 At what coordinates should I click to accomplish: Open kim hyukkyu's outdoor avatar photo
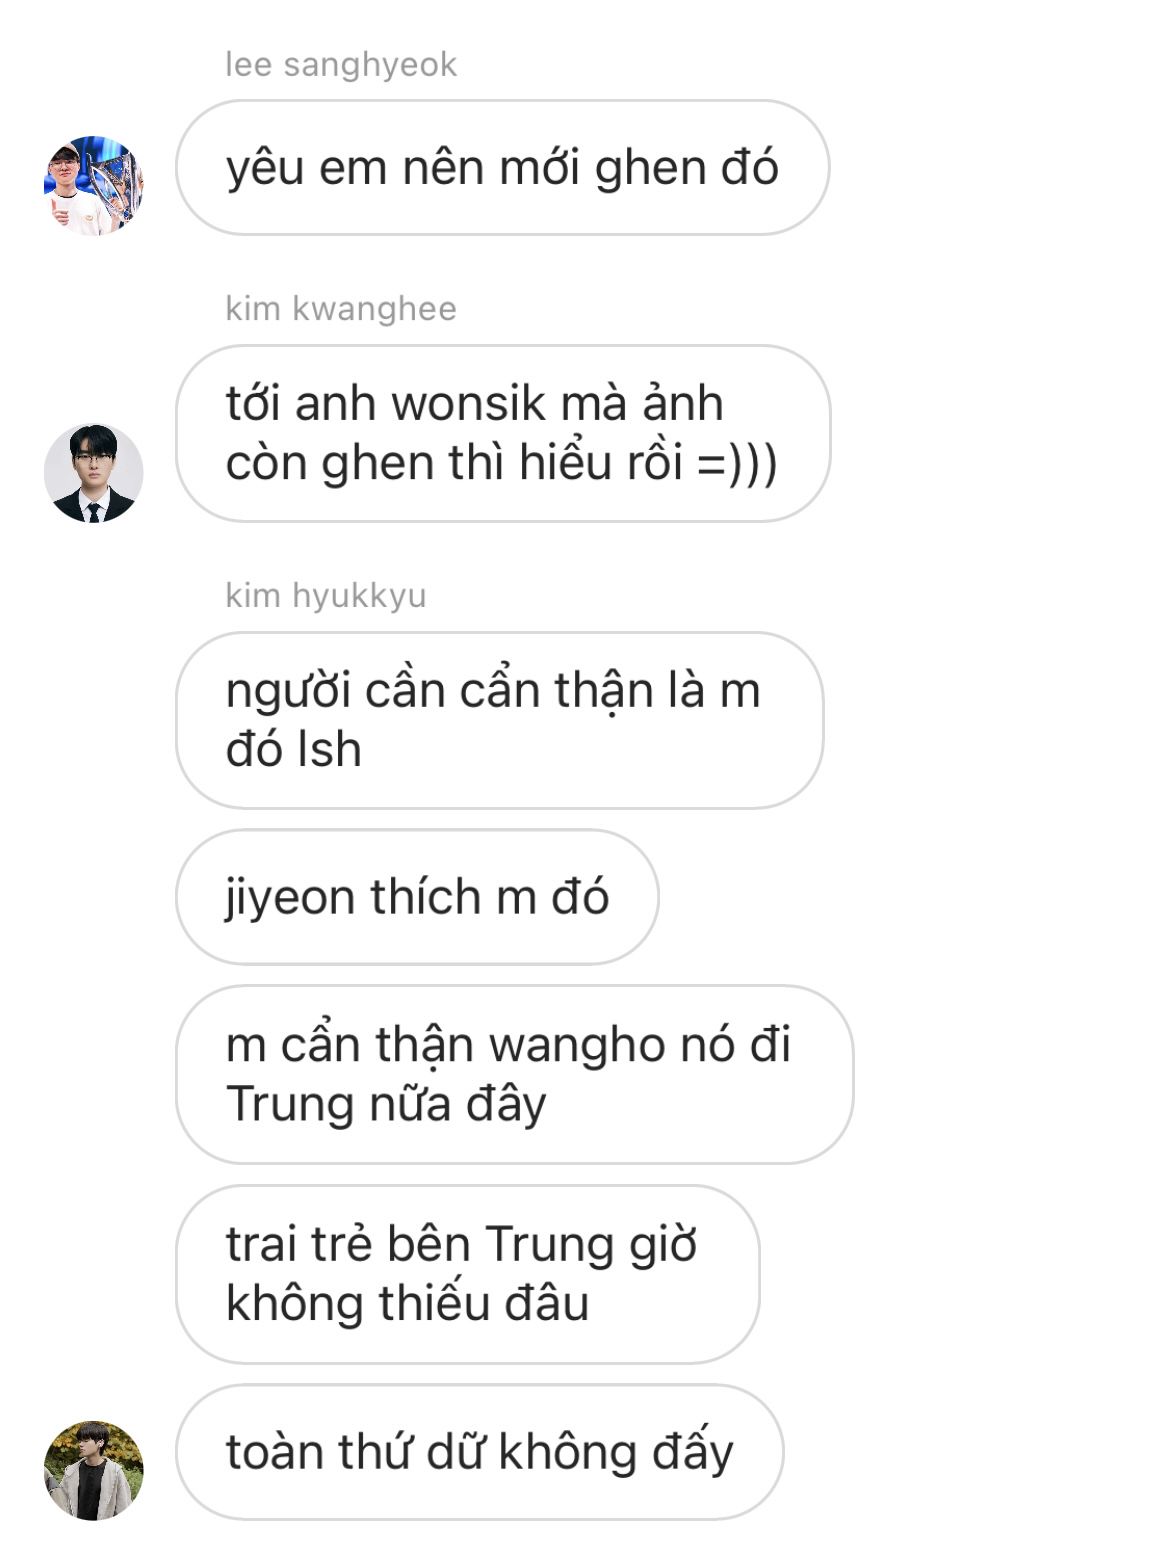94,1470
